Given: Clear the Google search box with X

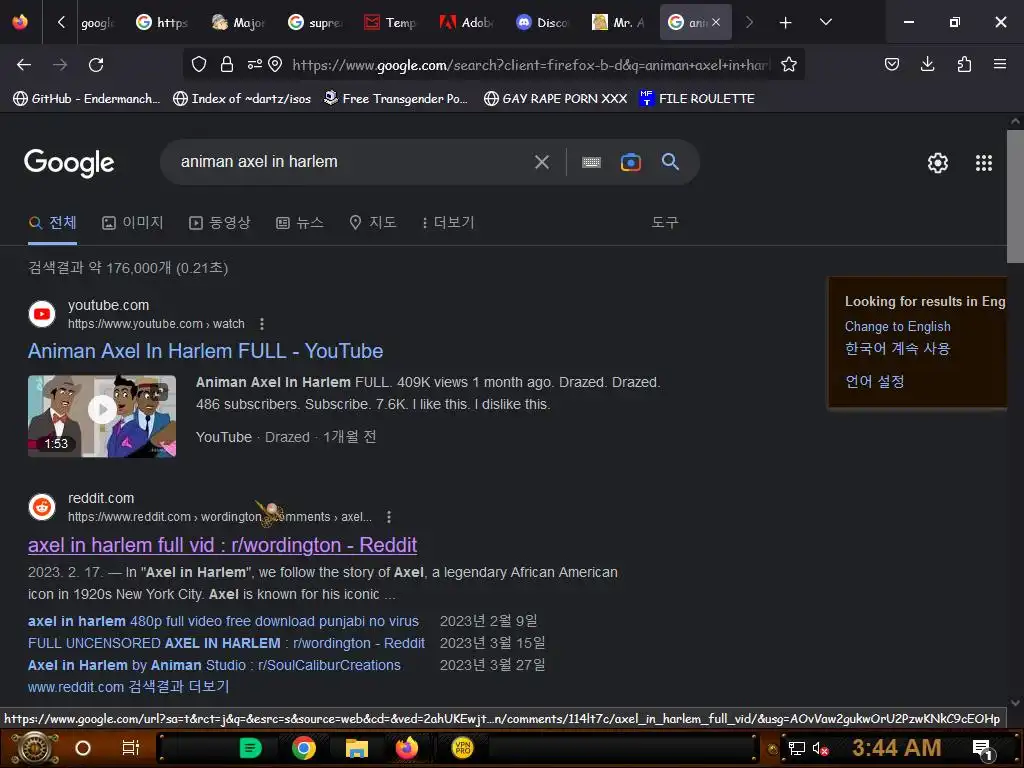Looking at the screenshot, I should point(541,162).
